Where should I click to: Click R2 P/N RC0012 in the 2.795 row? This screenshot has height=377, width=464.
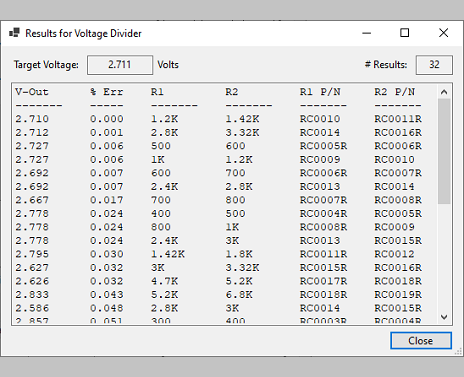click(395, 254)
